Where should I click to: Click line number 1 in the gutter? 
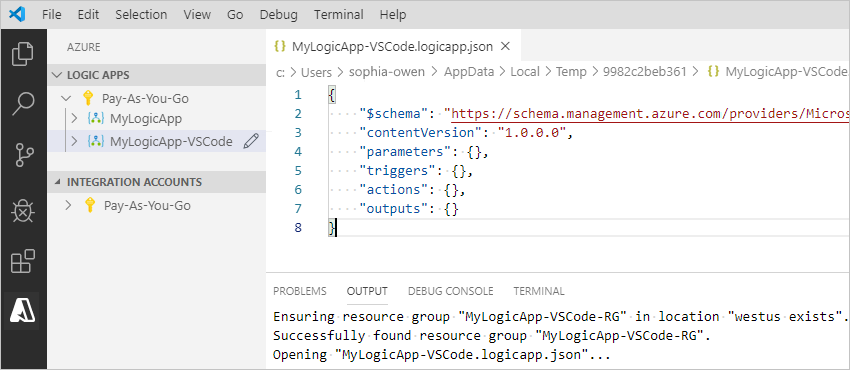pyautogui.click(x=297, y=95)
